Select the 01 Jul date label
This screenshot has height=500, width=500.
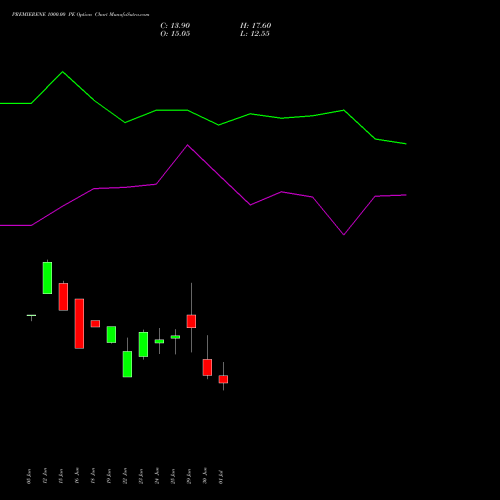(221, 477)
